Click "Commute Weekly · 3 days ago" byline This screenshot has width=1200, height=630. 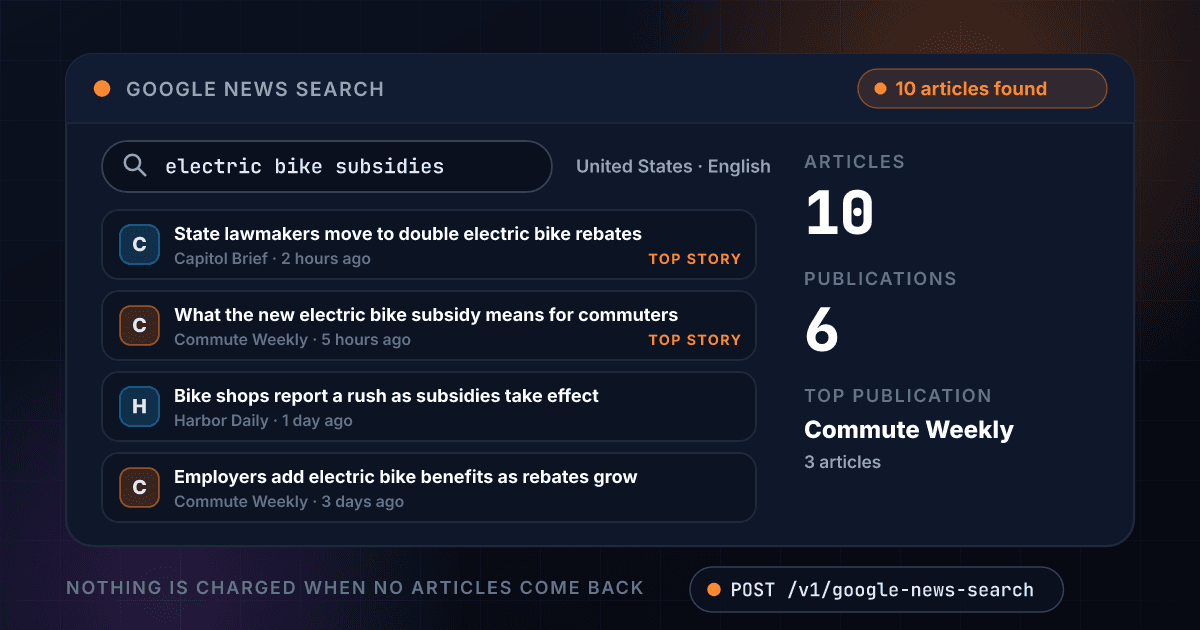click(289, 502)
